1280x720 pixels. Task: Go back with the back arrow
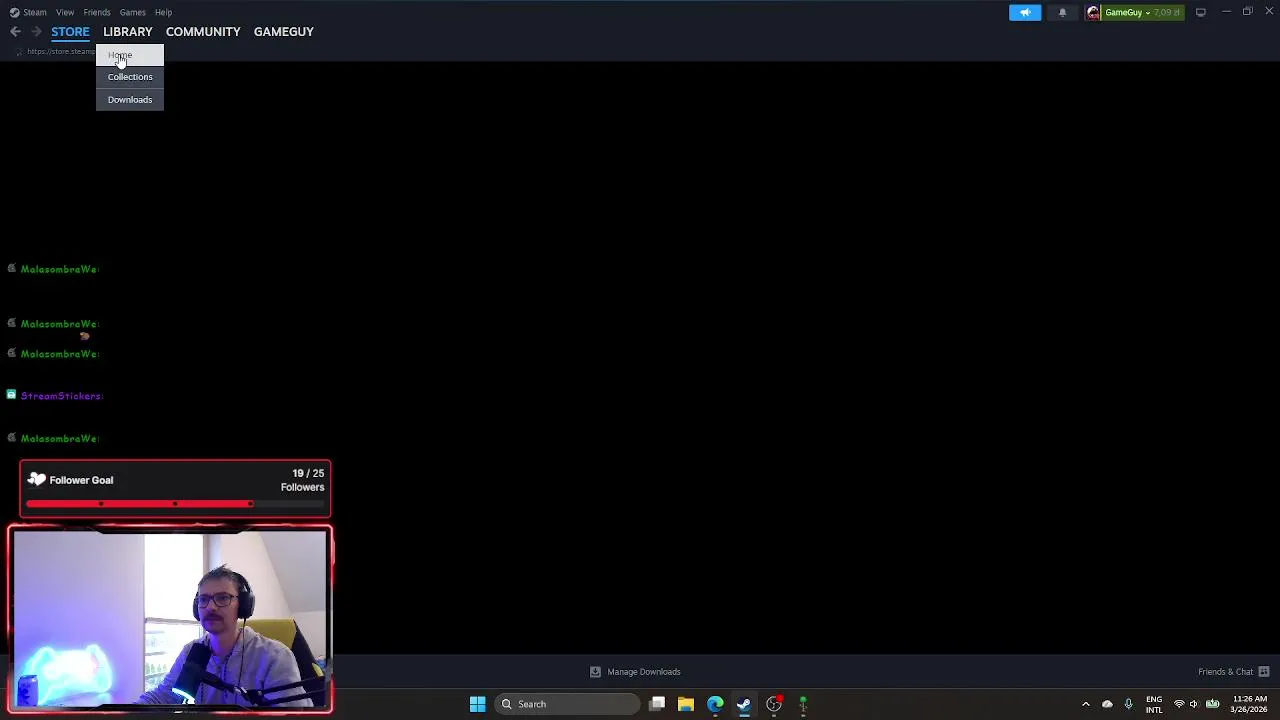point(15,32)
